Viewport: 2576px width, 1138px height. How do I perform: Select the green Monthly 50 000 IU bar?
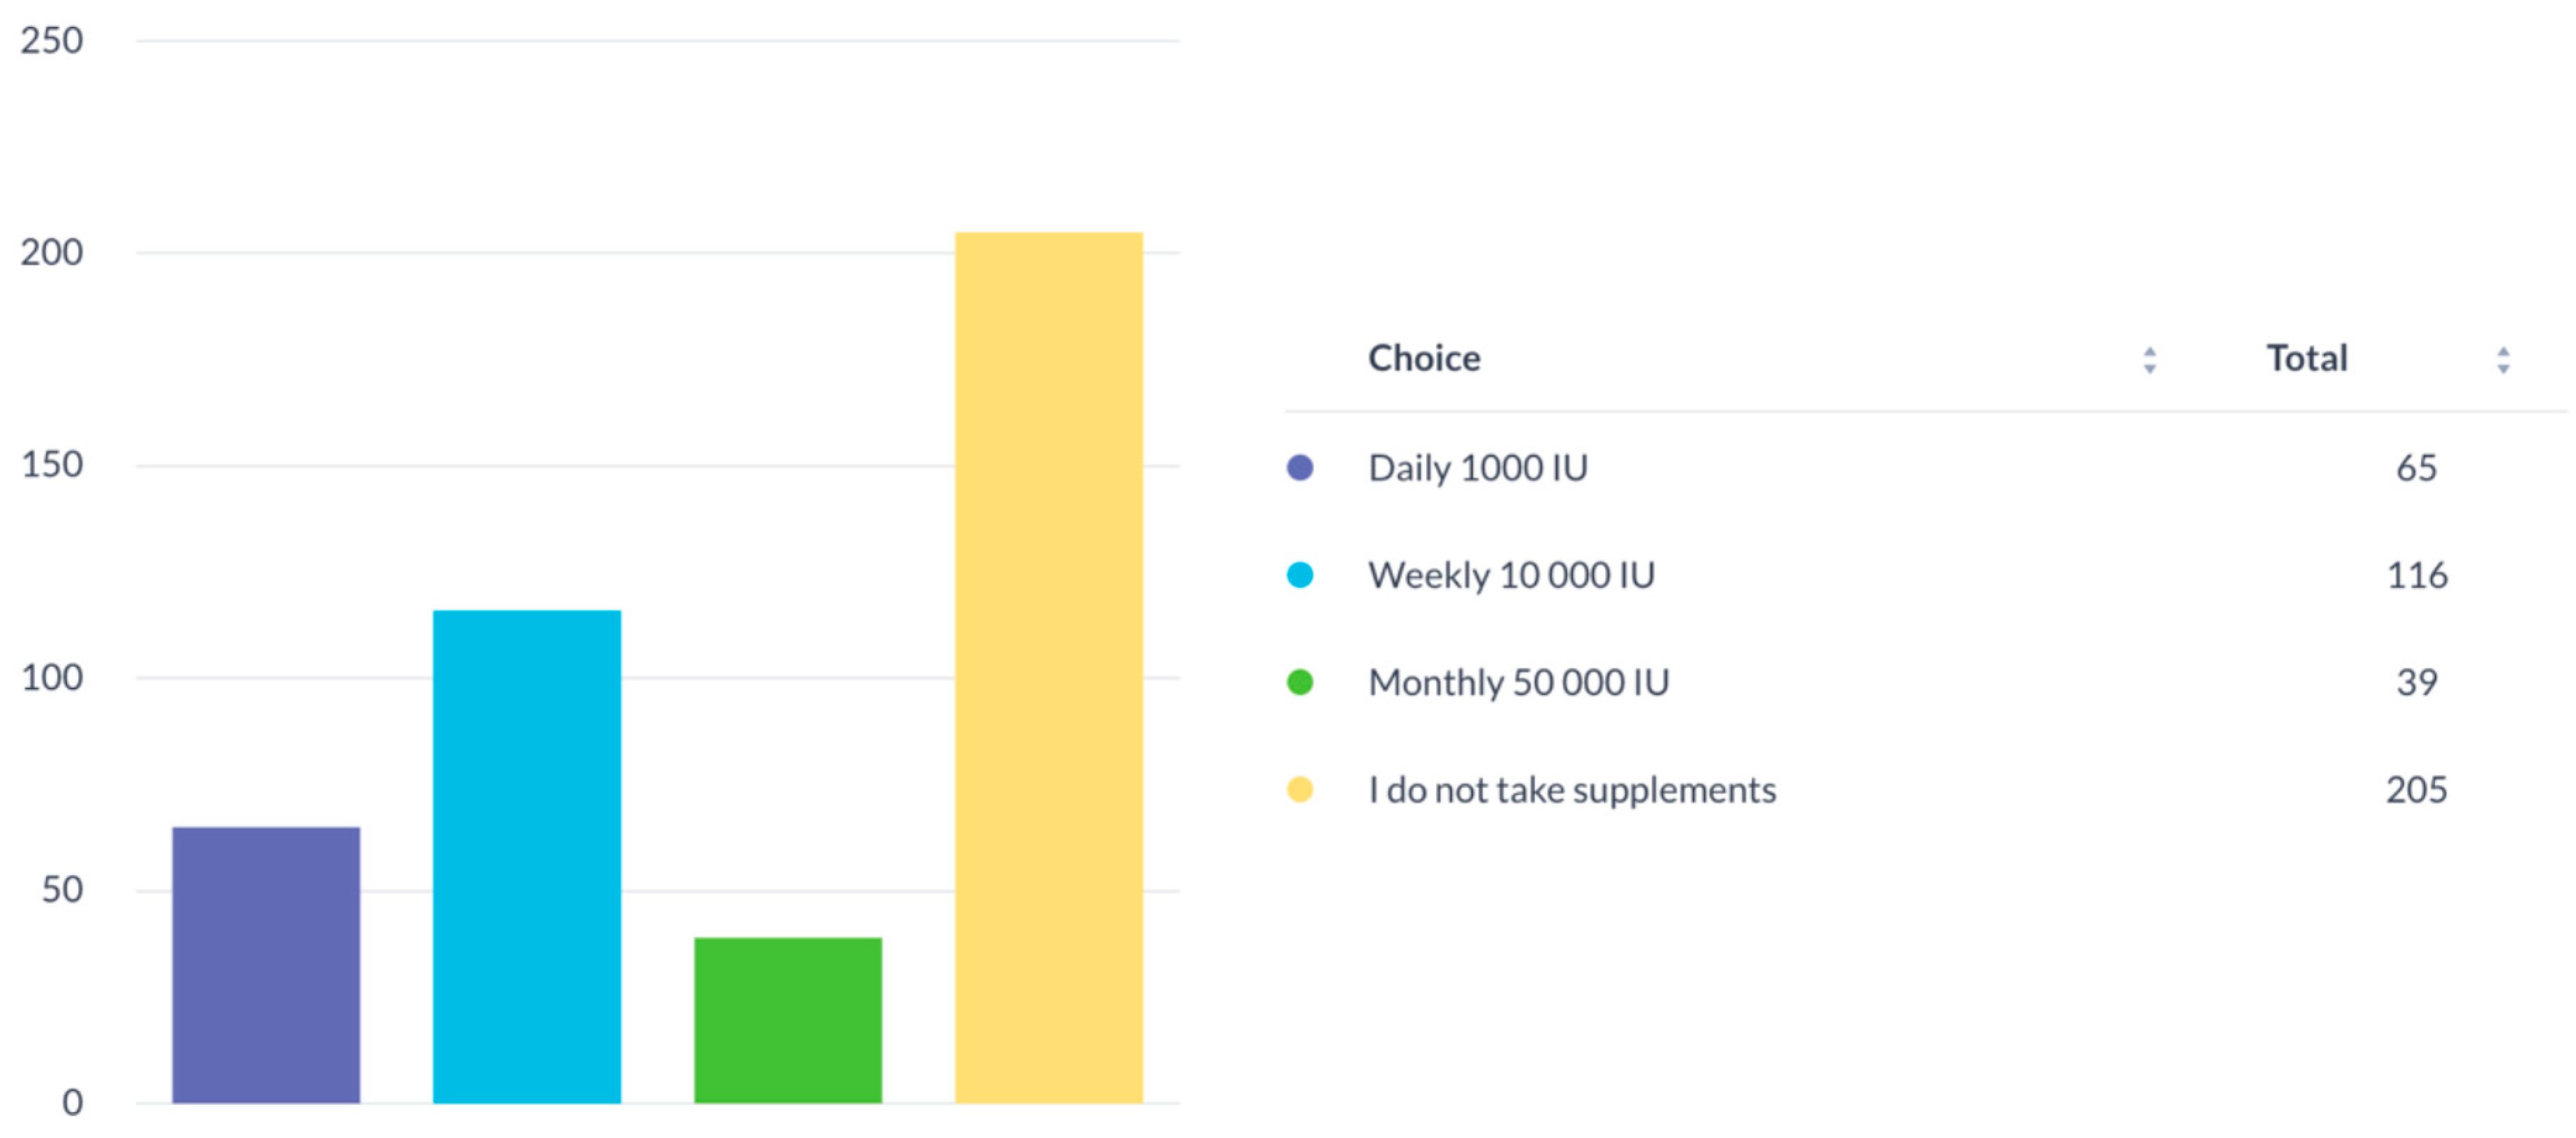(788, 1019)
